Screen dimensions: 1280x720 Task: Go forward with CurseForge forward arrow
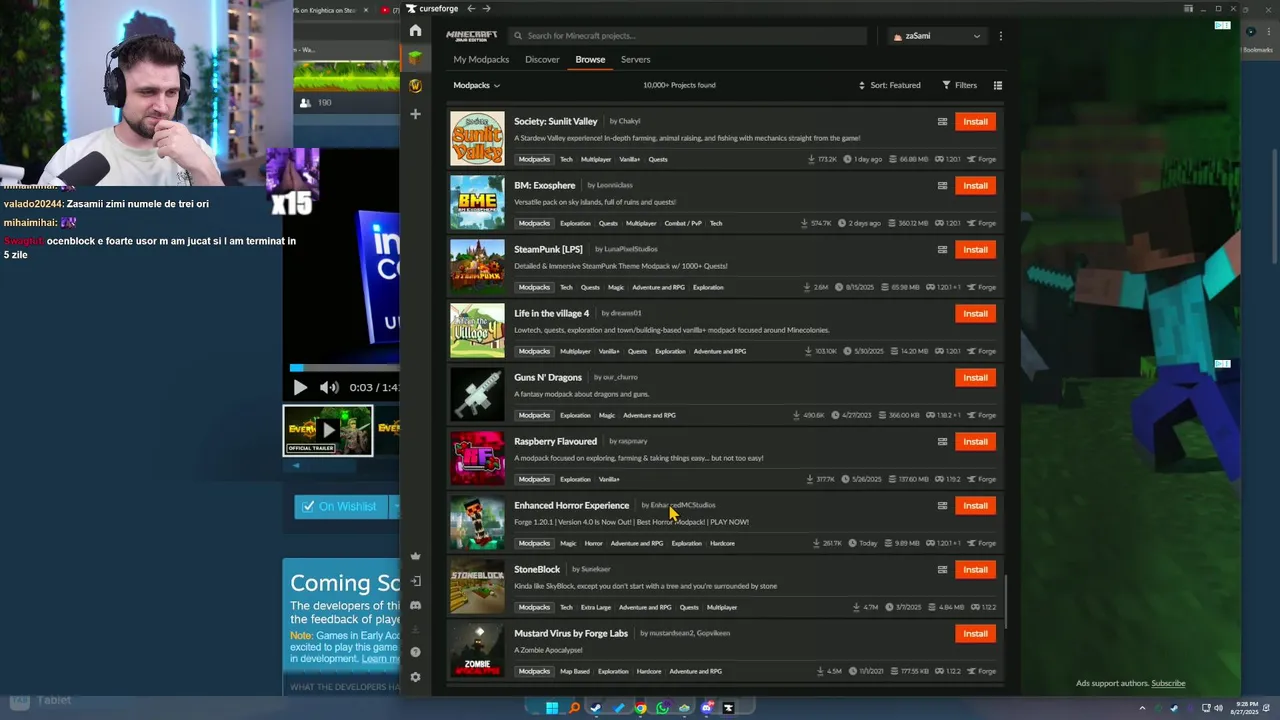tap(487, 9)
